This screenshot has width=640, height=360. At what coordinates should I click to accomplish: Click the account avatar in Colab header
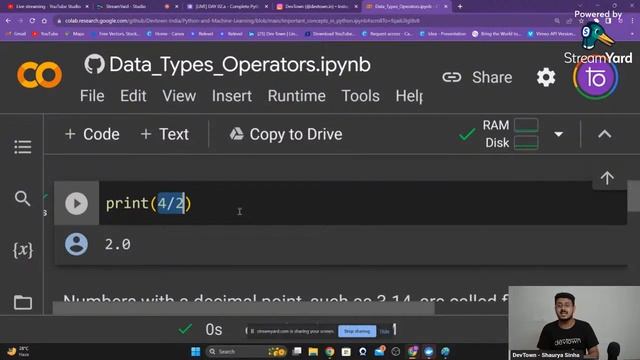click(596, 77)
